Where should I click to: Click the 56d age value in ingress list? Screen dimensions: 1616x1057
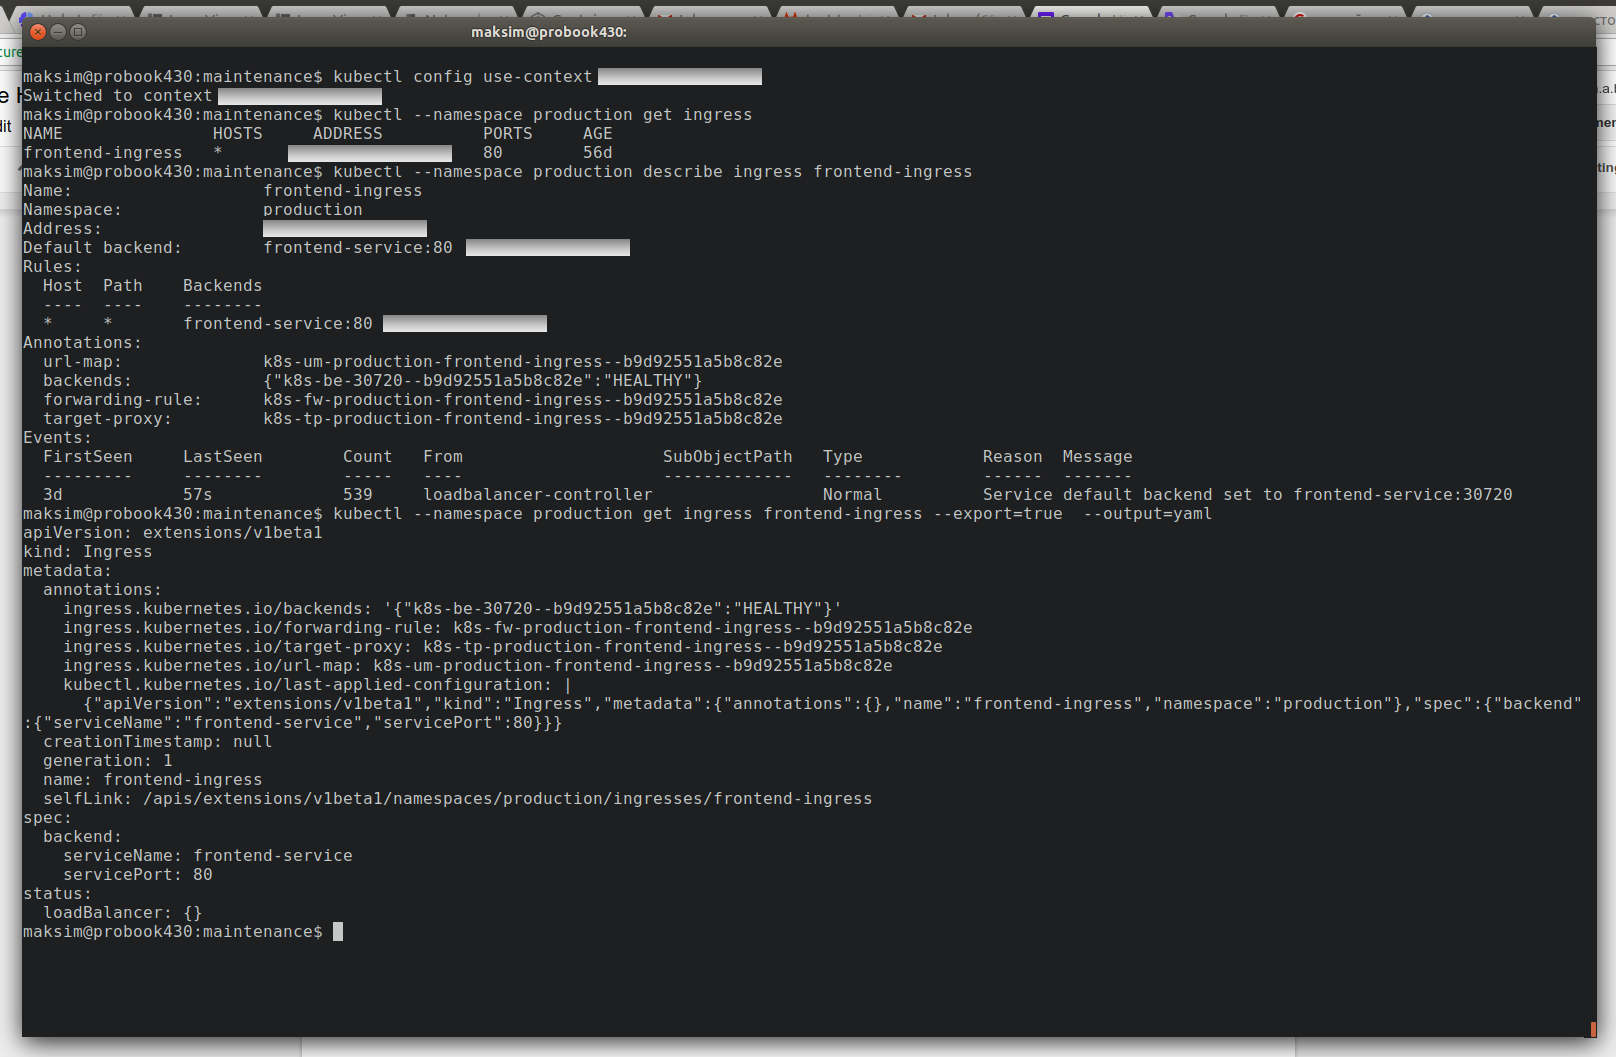(597, 153)
